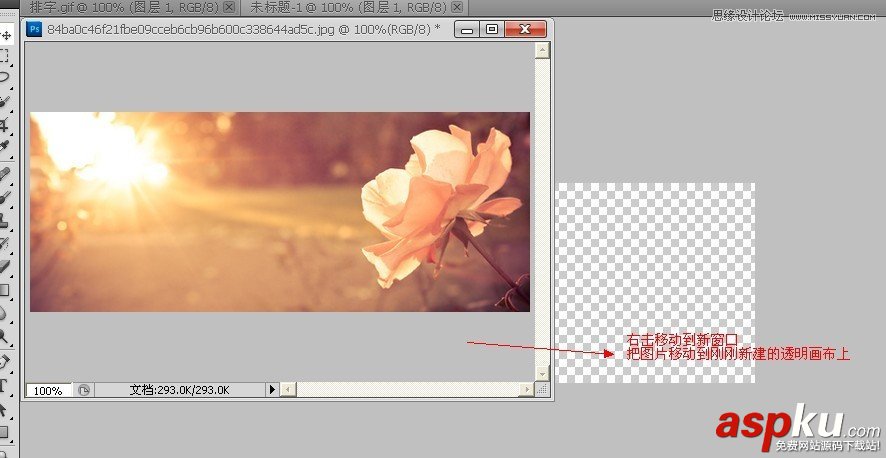Click the 100% zoom field
Screen dimensions: 886x458
pyautogui.click(x=49, y=390)
